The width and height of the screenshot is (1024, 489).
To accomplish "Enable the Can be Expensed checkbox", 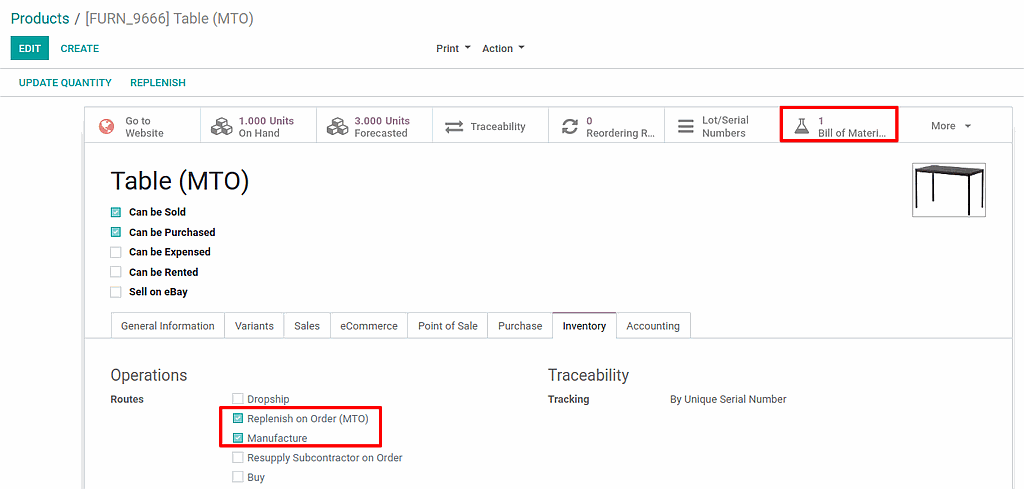I will tap(116, 252).
